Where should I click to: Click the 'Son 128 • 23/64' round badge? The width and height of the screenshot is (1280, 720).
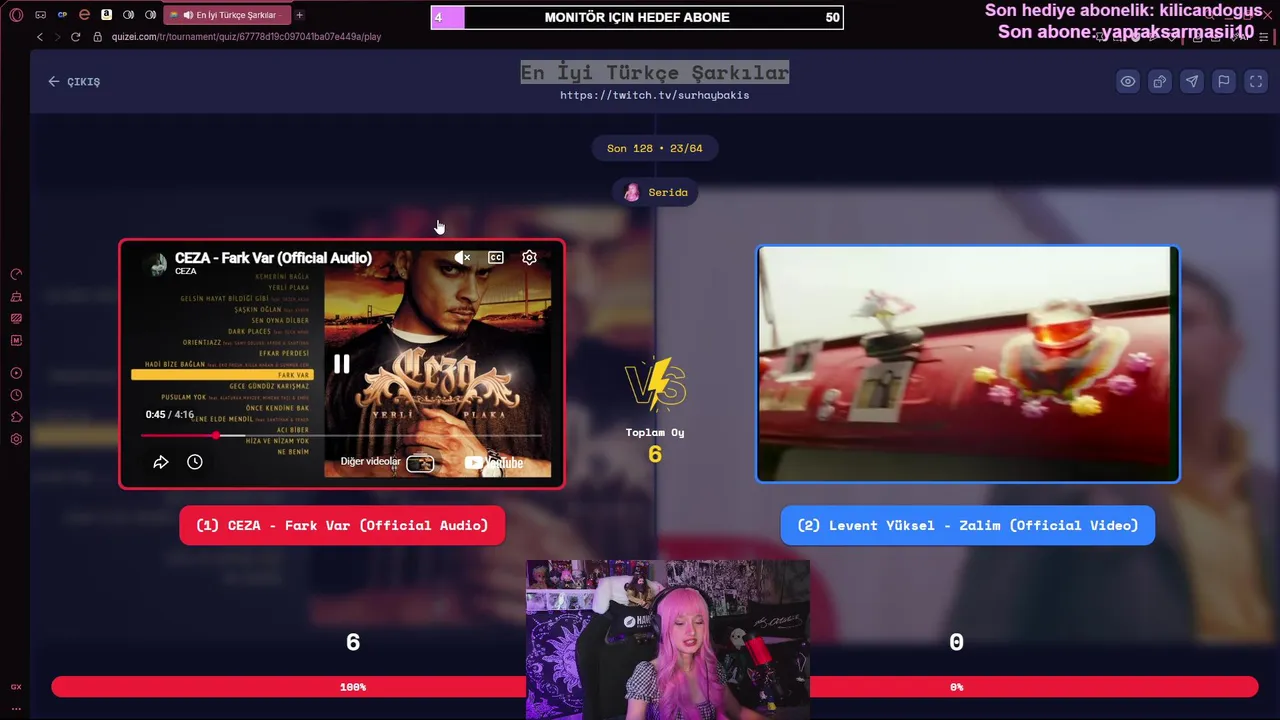(x=654, y=148)
